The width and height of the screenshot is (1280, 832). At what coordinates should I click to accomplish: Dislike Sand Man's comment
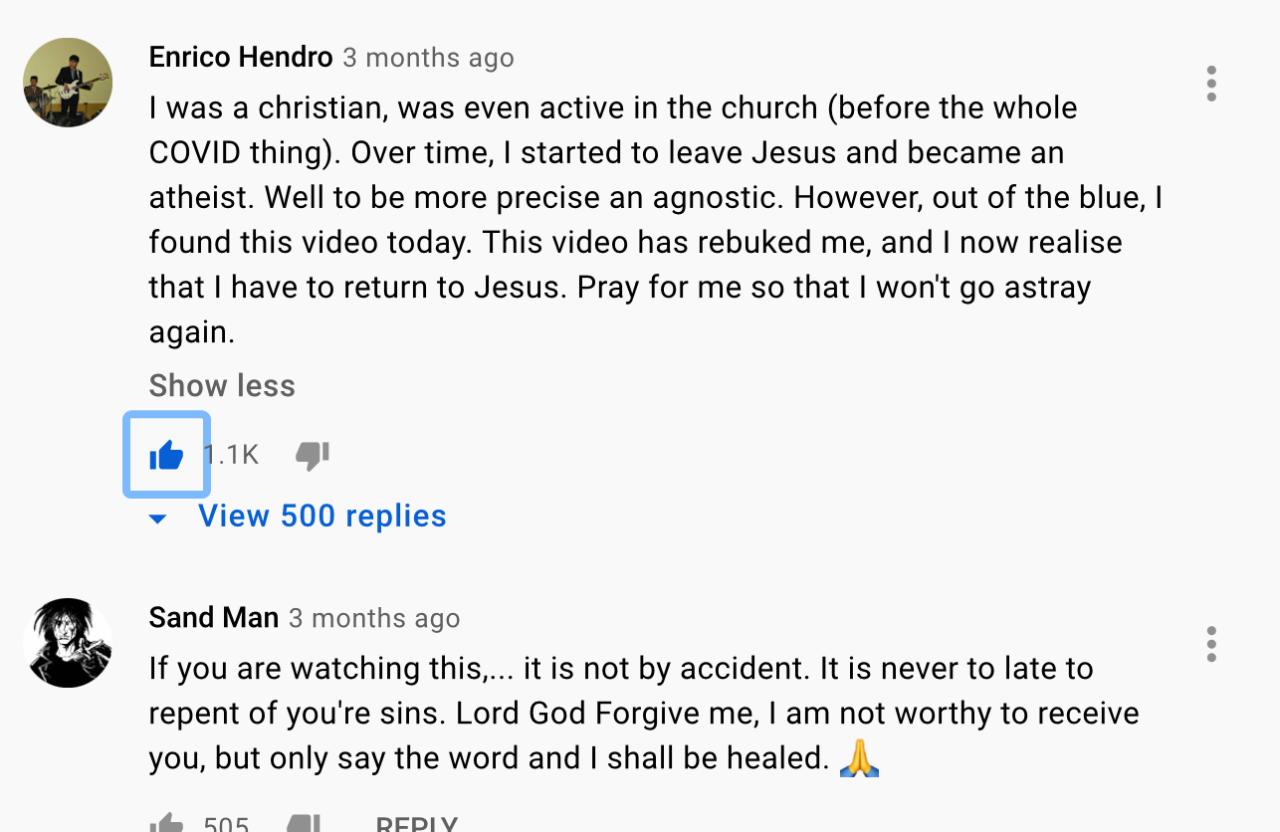pos(303,824)
